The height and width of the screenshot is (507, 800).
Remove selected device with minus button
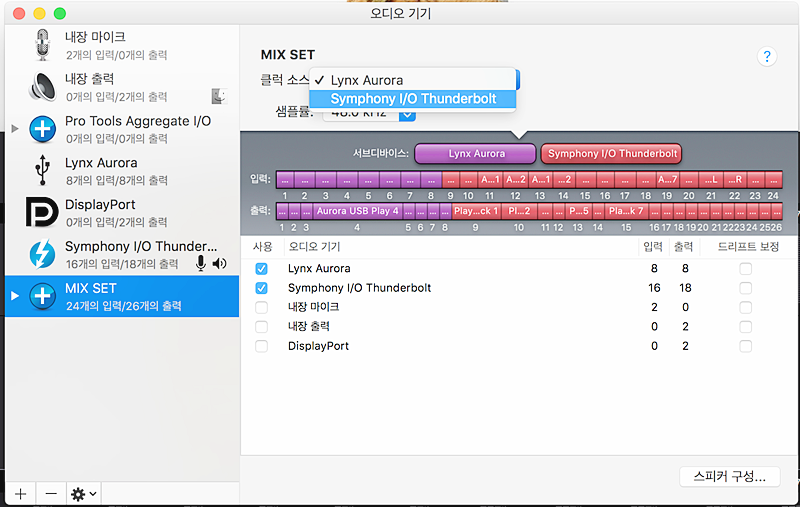coord(51,494)
